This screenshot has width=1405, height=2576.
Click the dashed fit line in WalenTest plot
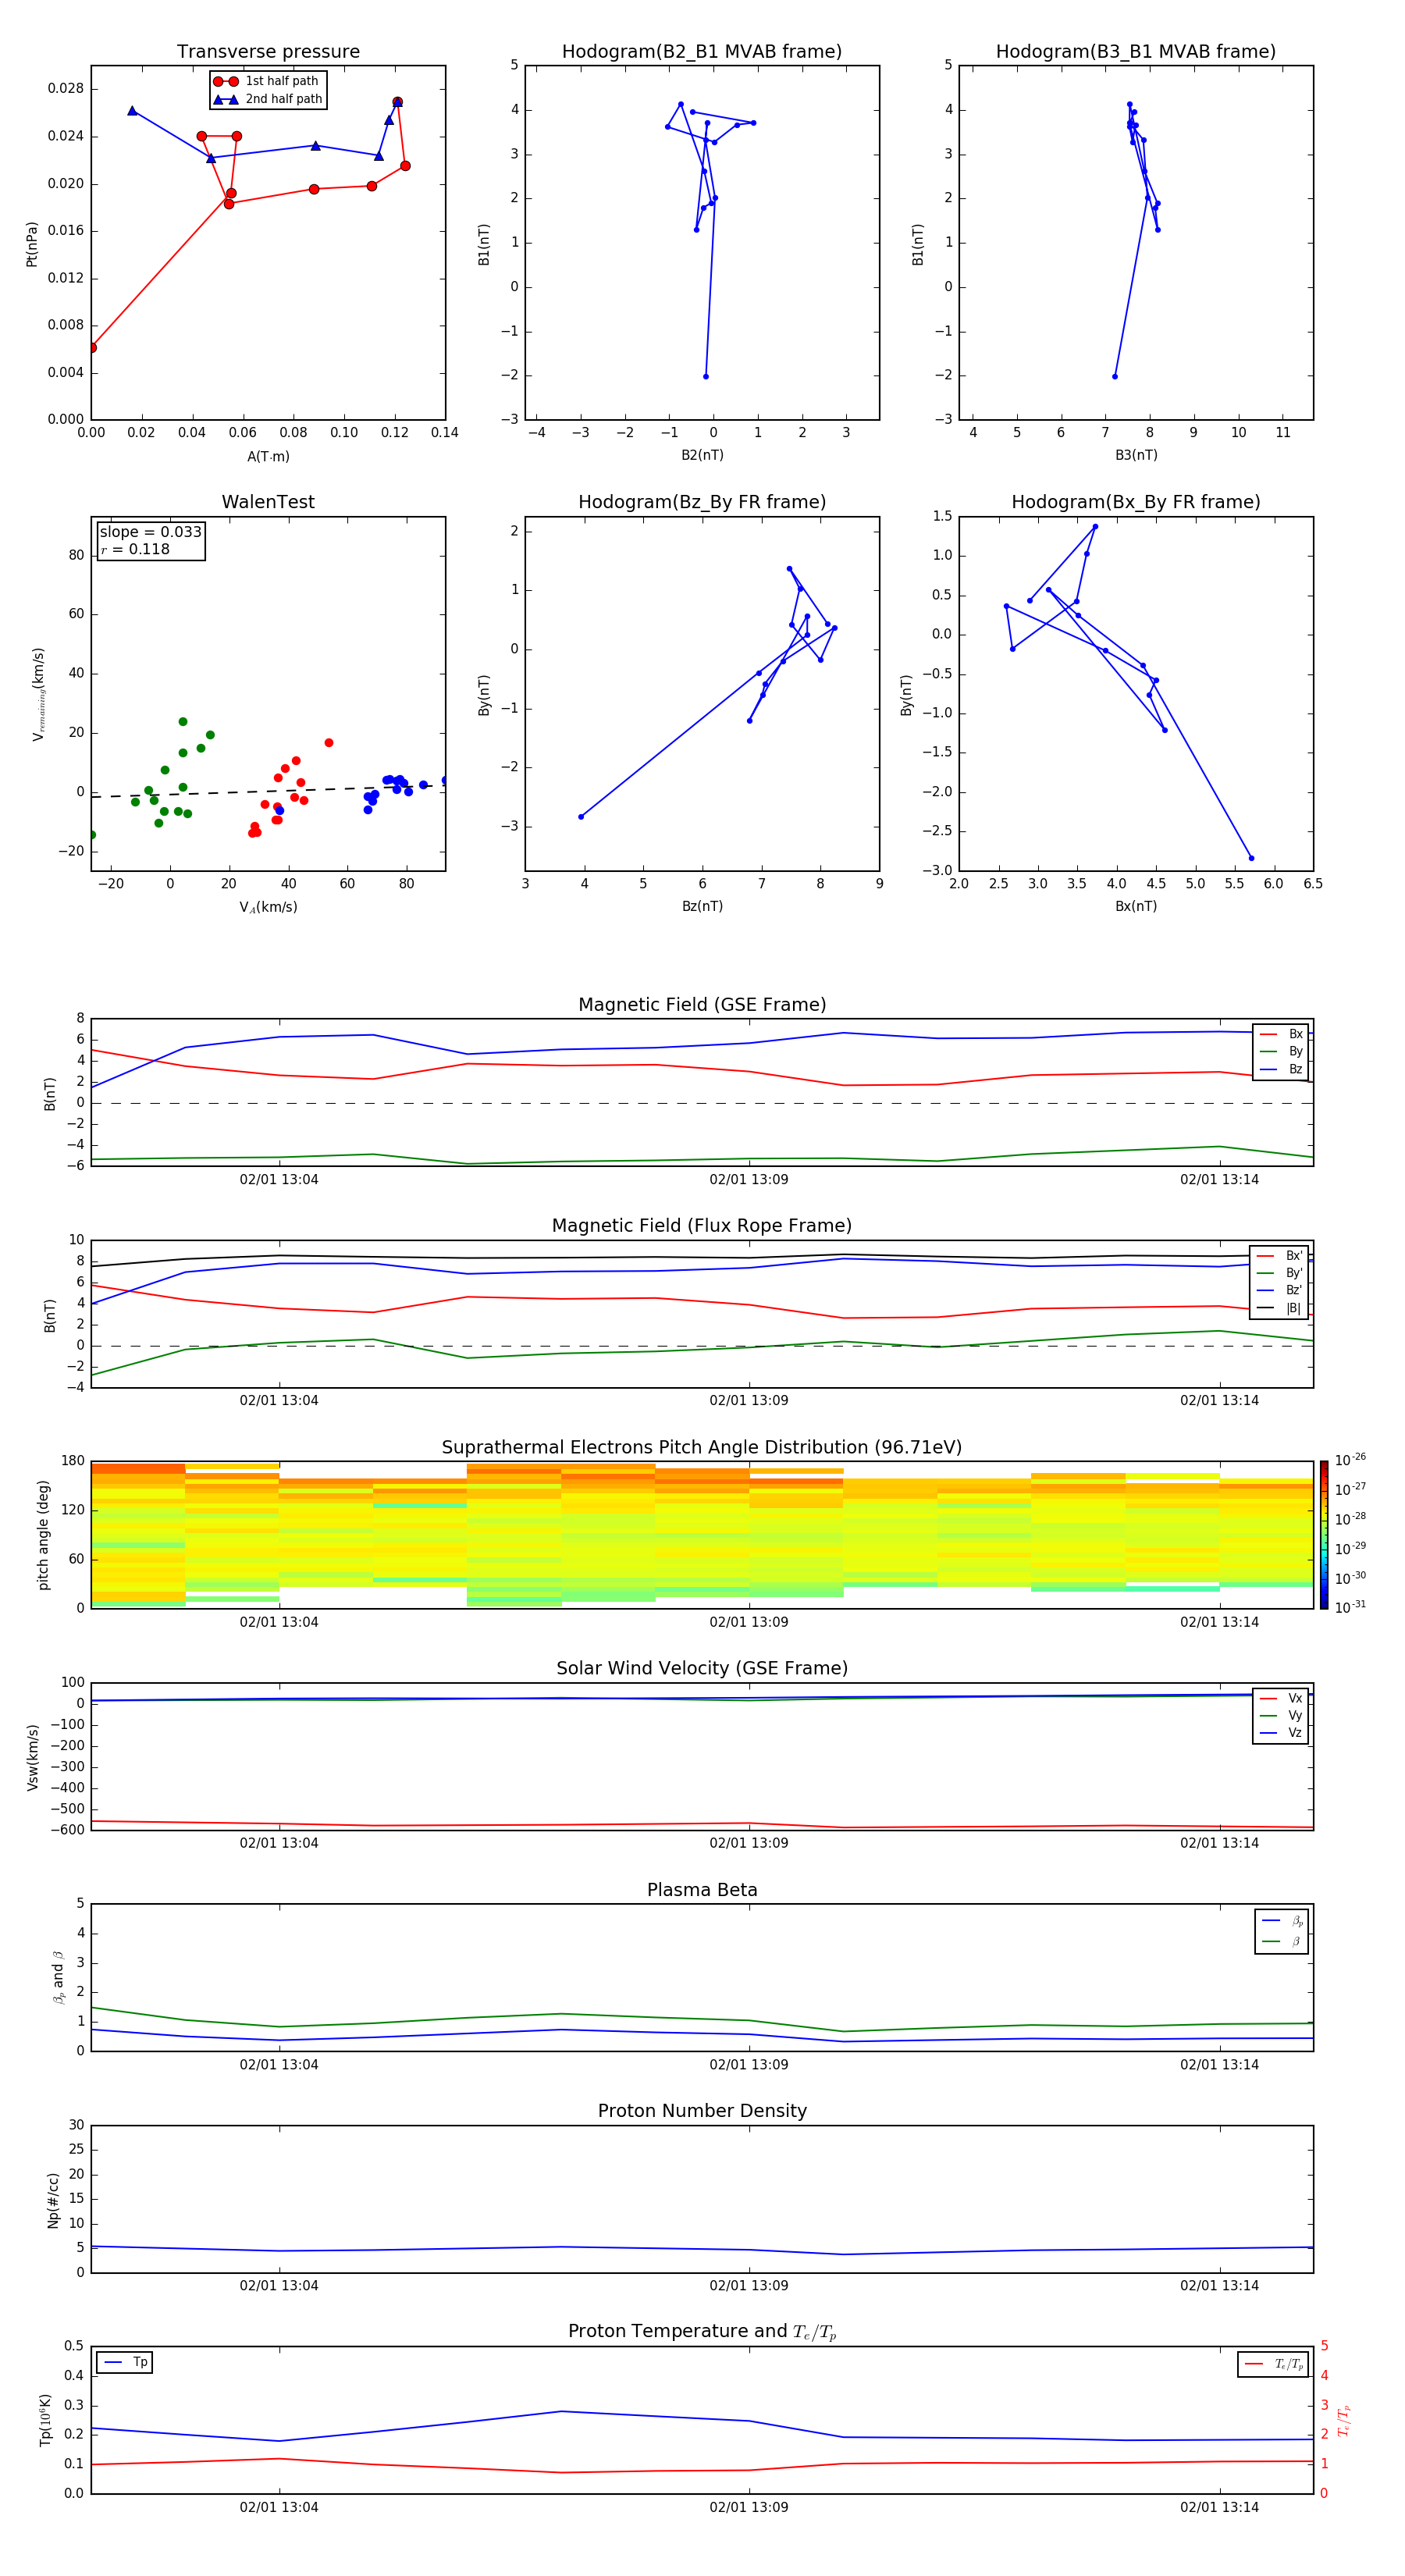point(268,791)
